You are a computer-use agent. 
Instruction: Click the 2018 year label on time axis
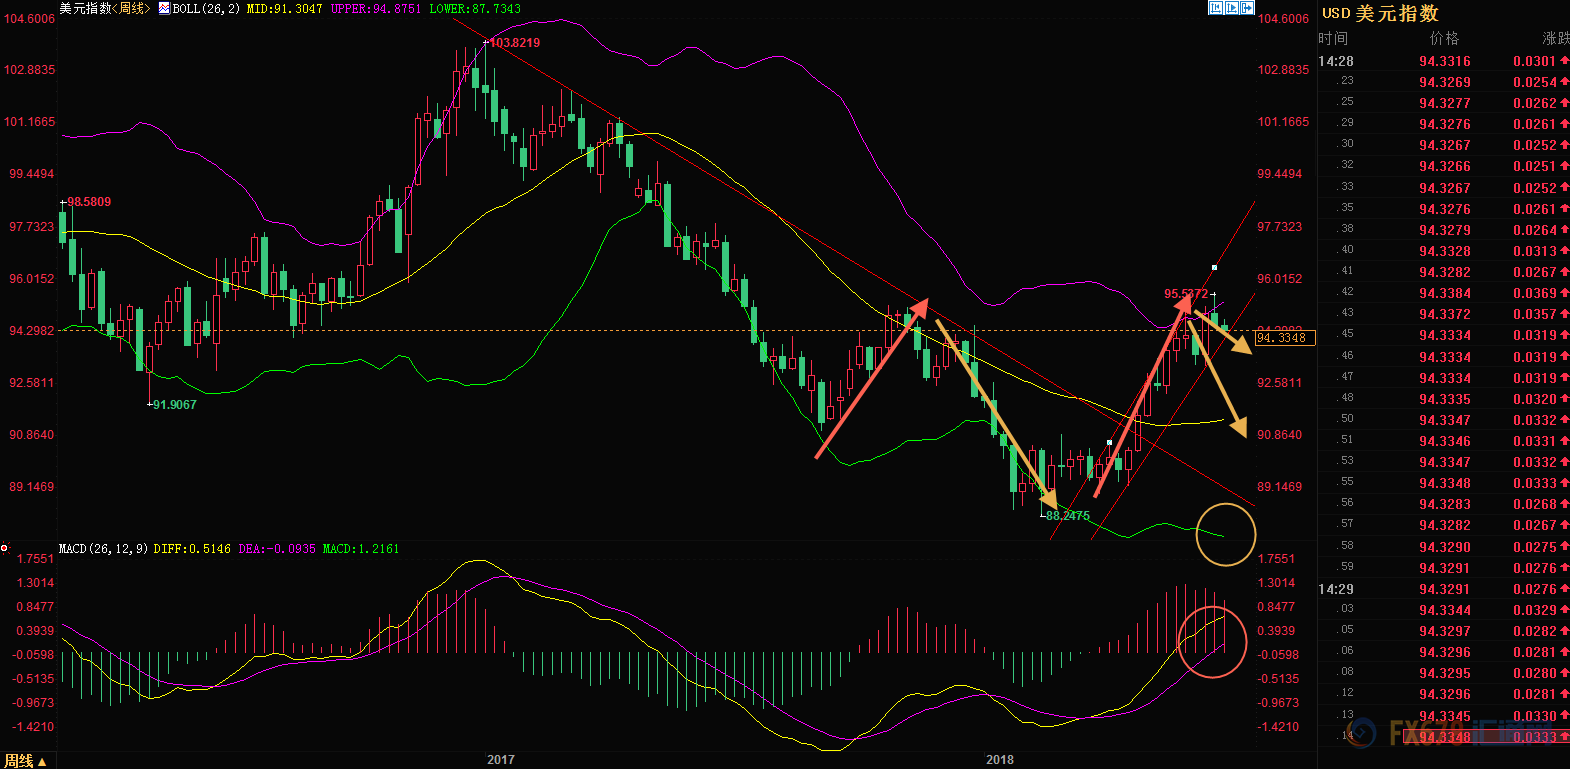1000,760
